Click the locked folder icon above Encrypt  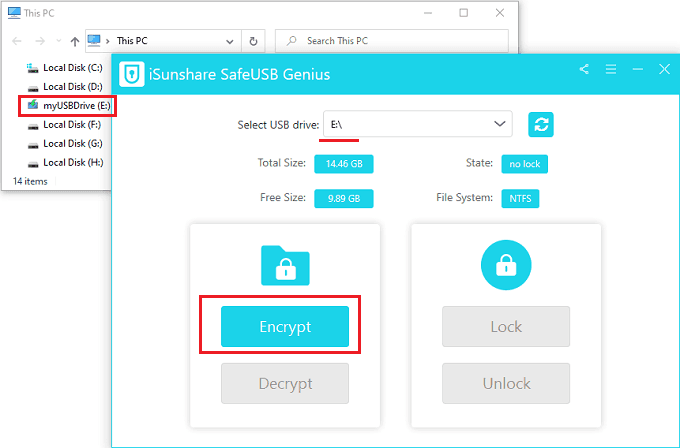coord(285,265)
